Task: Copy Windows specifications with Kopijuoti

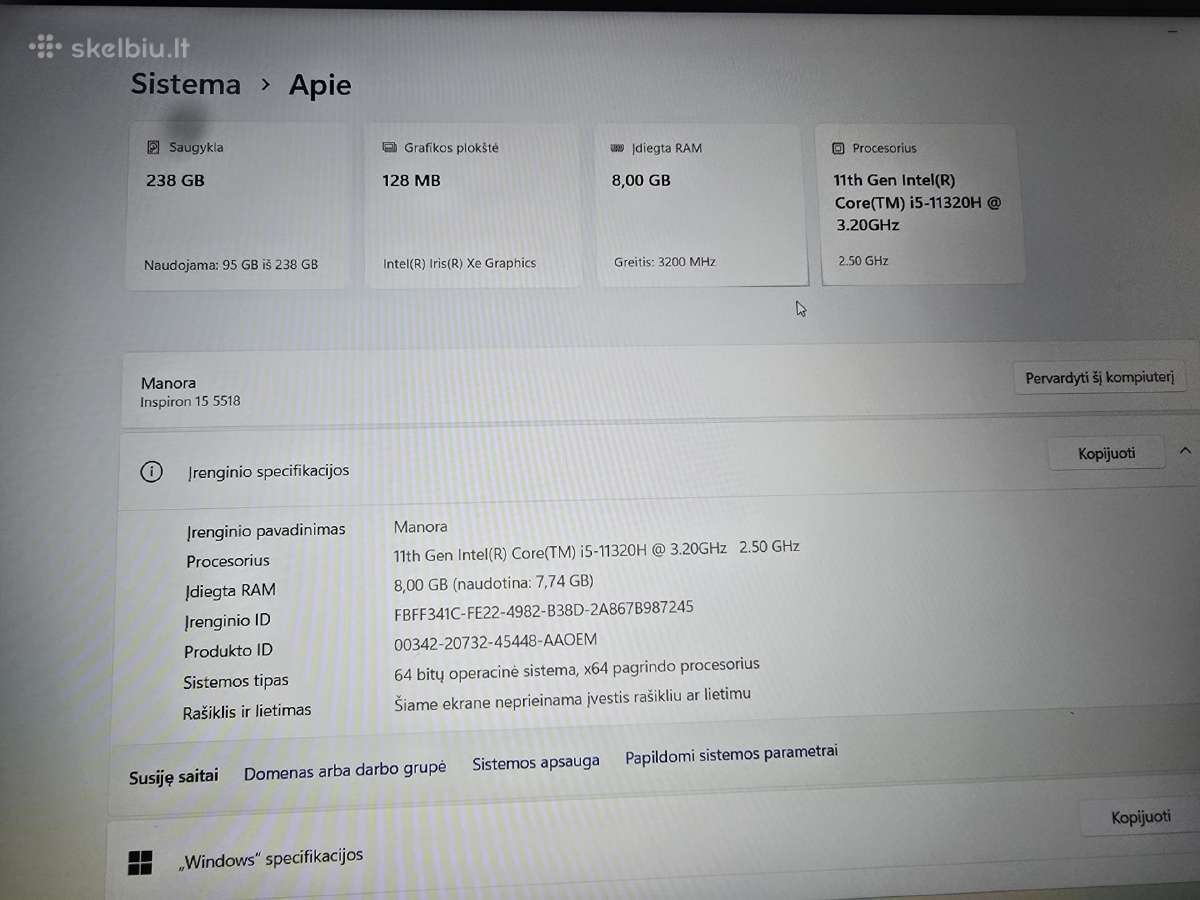Action: (1140, 817)
